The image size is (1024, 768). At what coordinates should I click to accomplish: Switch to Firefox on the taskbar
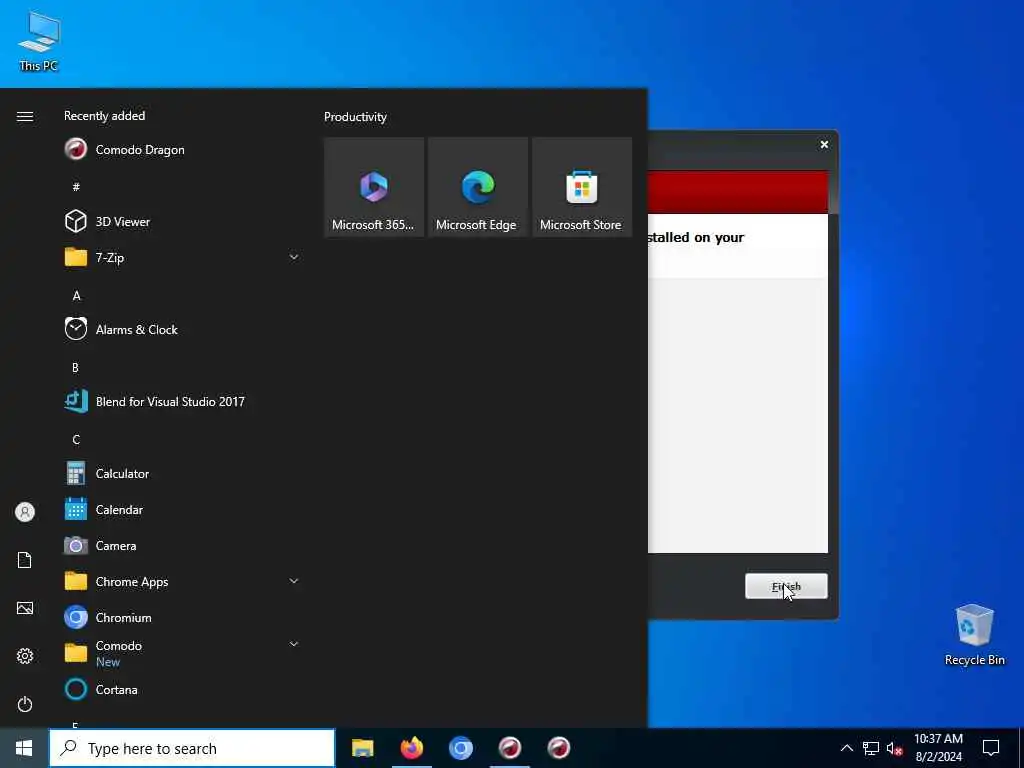click(x=411, y=748)
